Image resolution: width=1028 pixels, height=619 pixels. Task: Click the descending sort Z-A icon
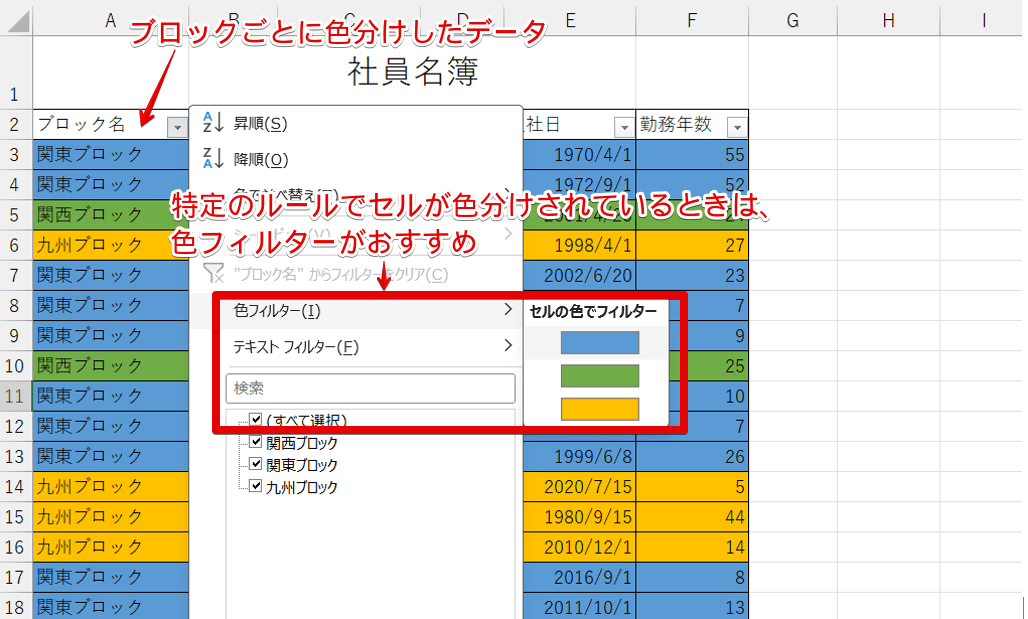[212, 159]
